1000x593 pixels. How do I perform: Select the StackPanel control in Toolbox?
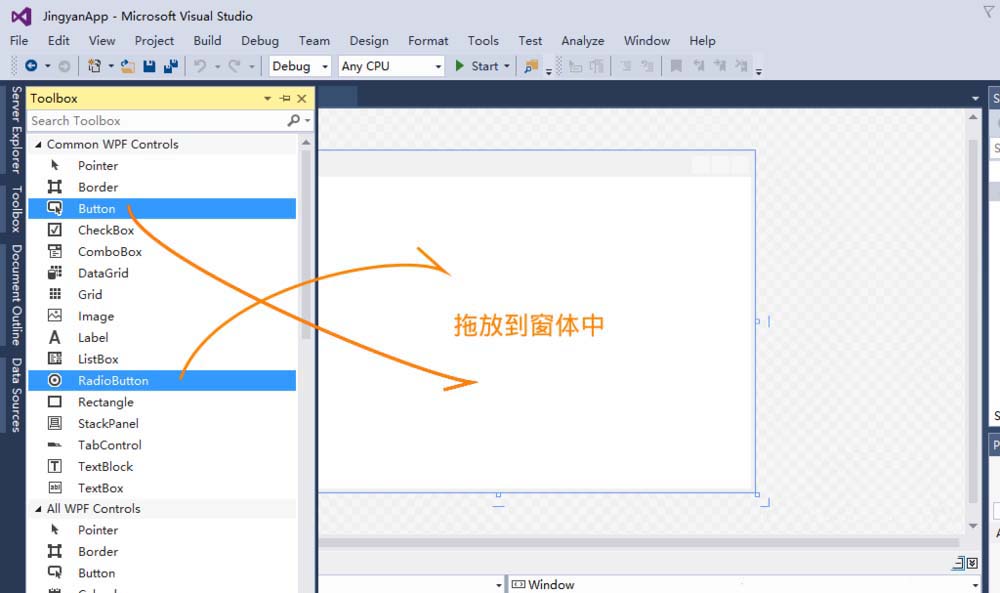coord(162,423)
